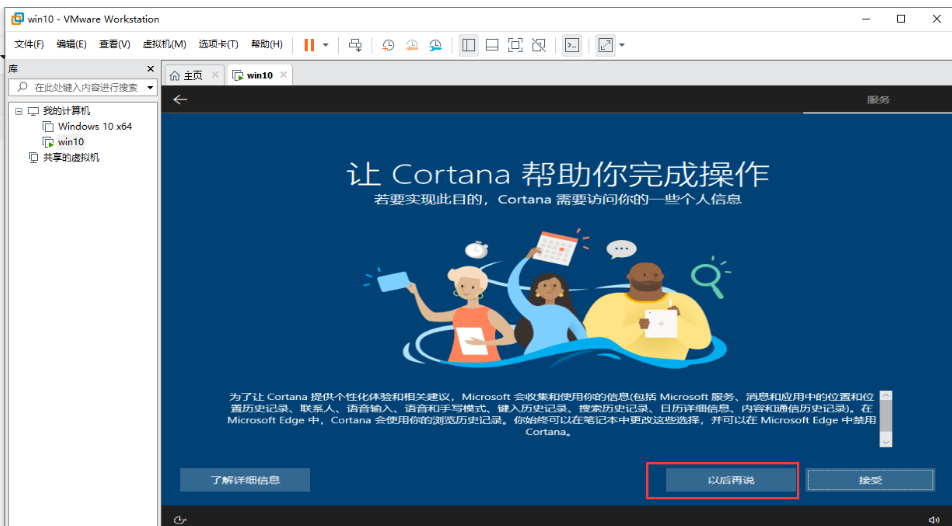This screenshot has height=526, width=952.
Task: Click the VMware Workstation title bar icon
Action: click(x=18, y=19)
